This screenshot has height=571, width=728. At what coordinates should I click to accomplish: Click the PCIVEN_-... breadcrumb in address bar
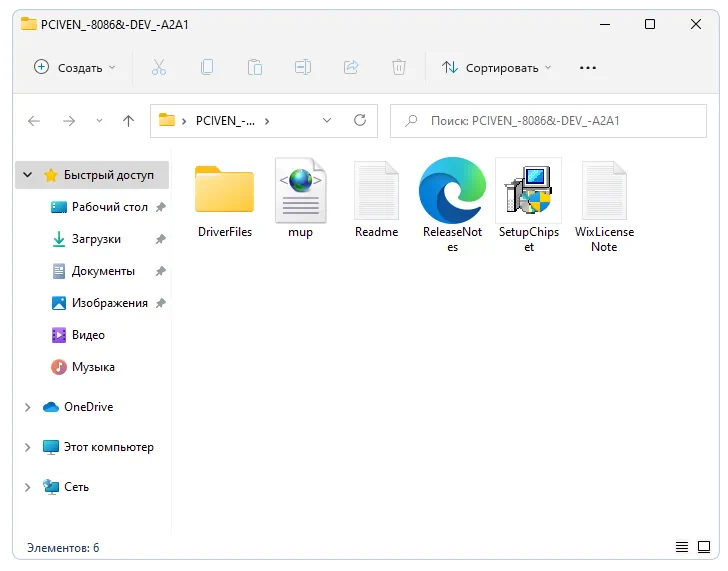pos(225,121)
